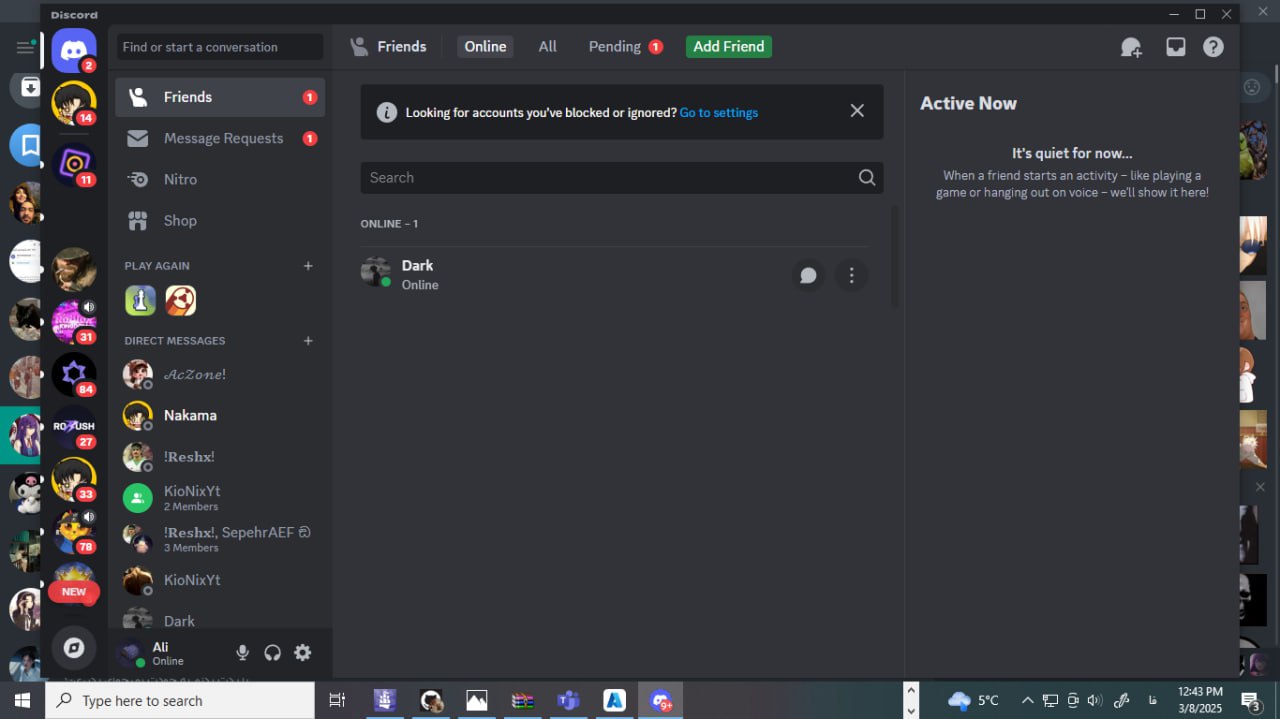1280x719 pixels.
Task: Open User Settings gear icon
Action: tap(302, 653)
